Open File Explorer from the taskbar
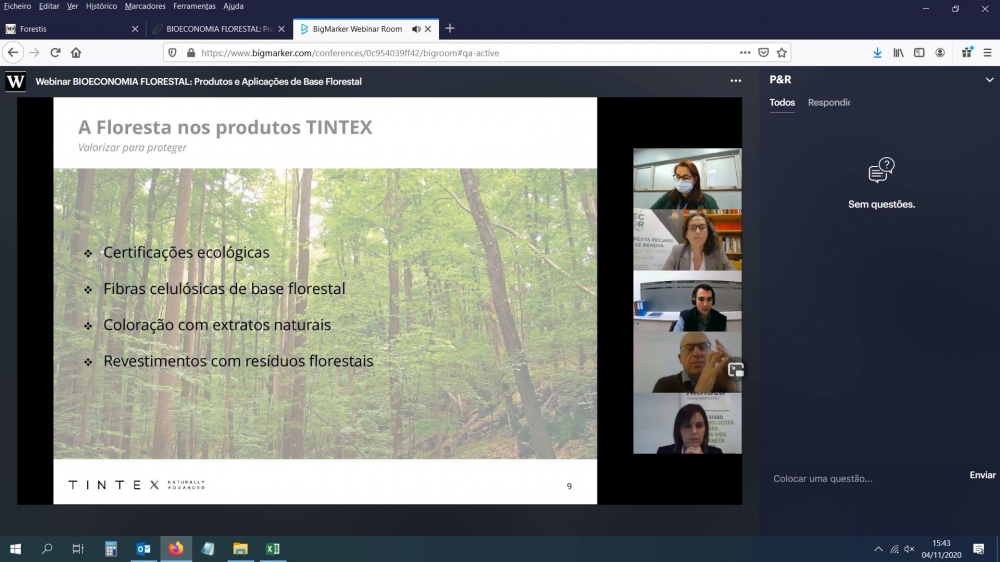The height and width of the screenshot is (562, 1000). pos(240,549)
